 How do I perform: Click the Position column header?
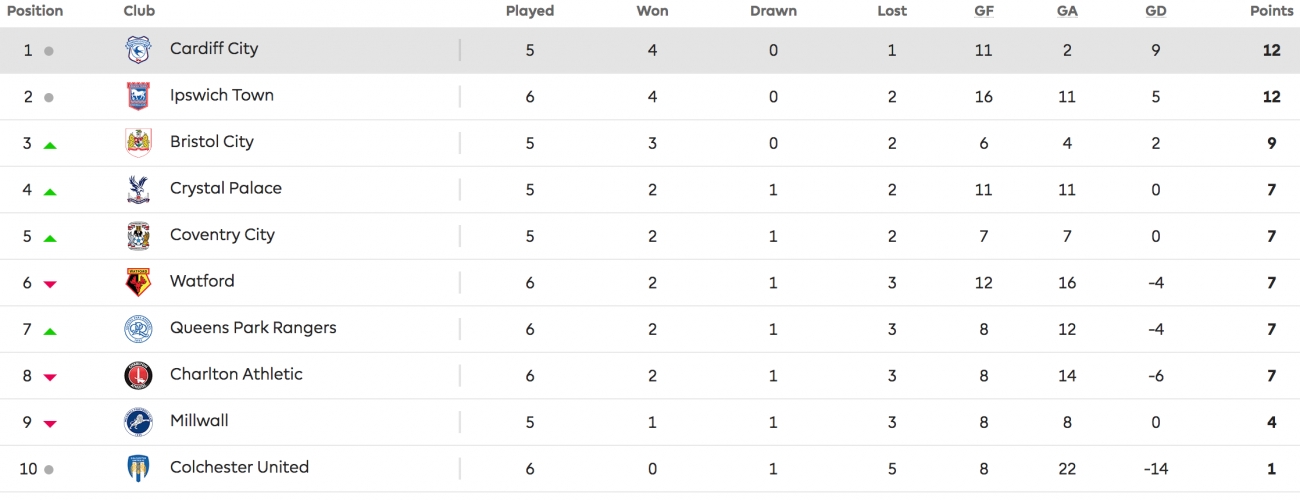(35, 11)
